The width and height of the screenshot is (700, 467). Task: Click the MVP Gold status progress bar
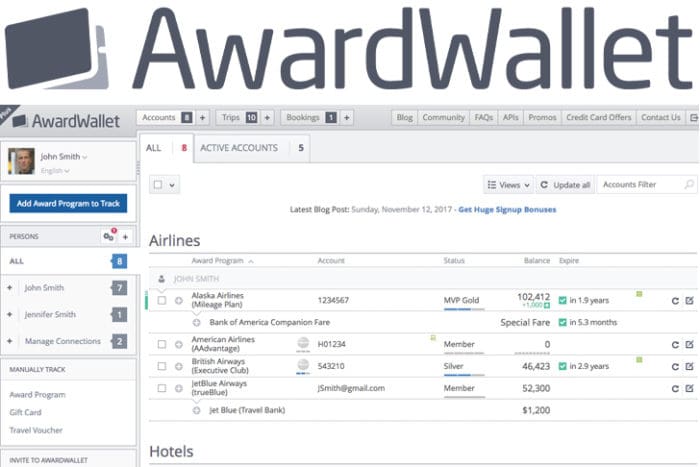tap(464, 309)
